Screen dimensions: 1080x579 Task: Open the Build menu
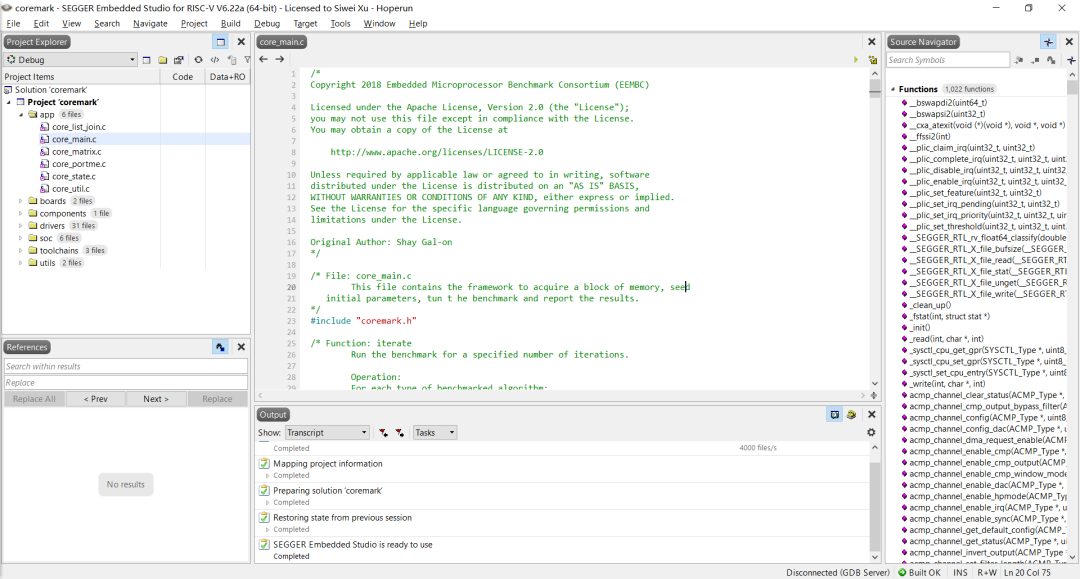pos(231,23)
